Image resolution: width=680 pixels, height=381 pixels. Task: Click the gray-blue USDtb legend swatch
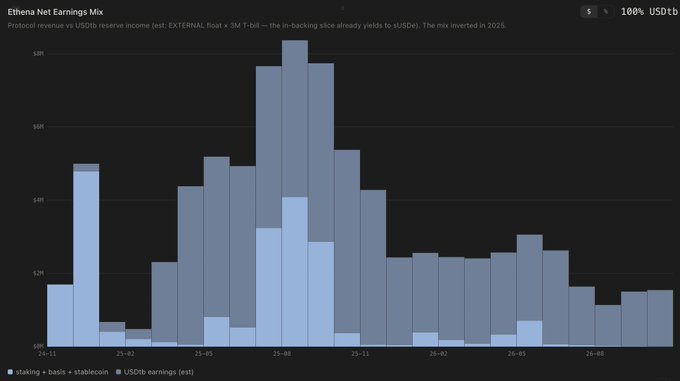tap(118, 372)
